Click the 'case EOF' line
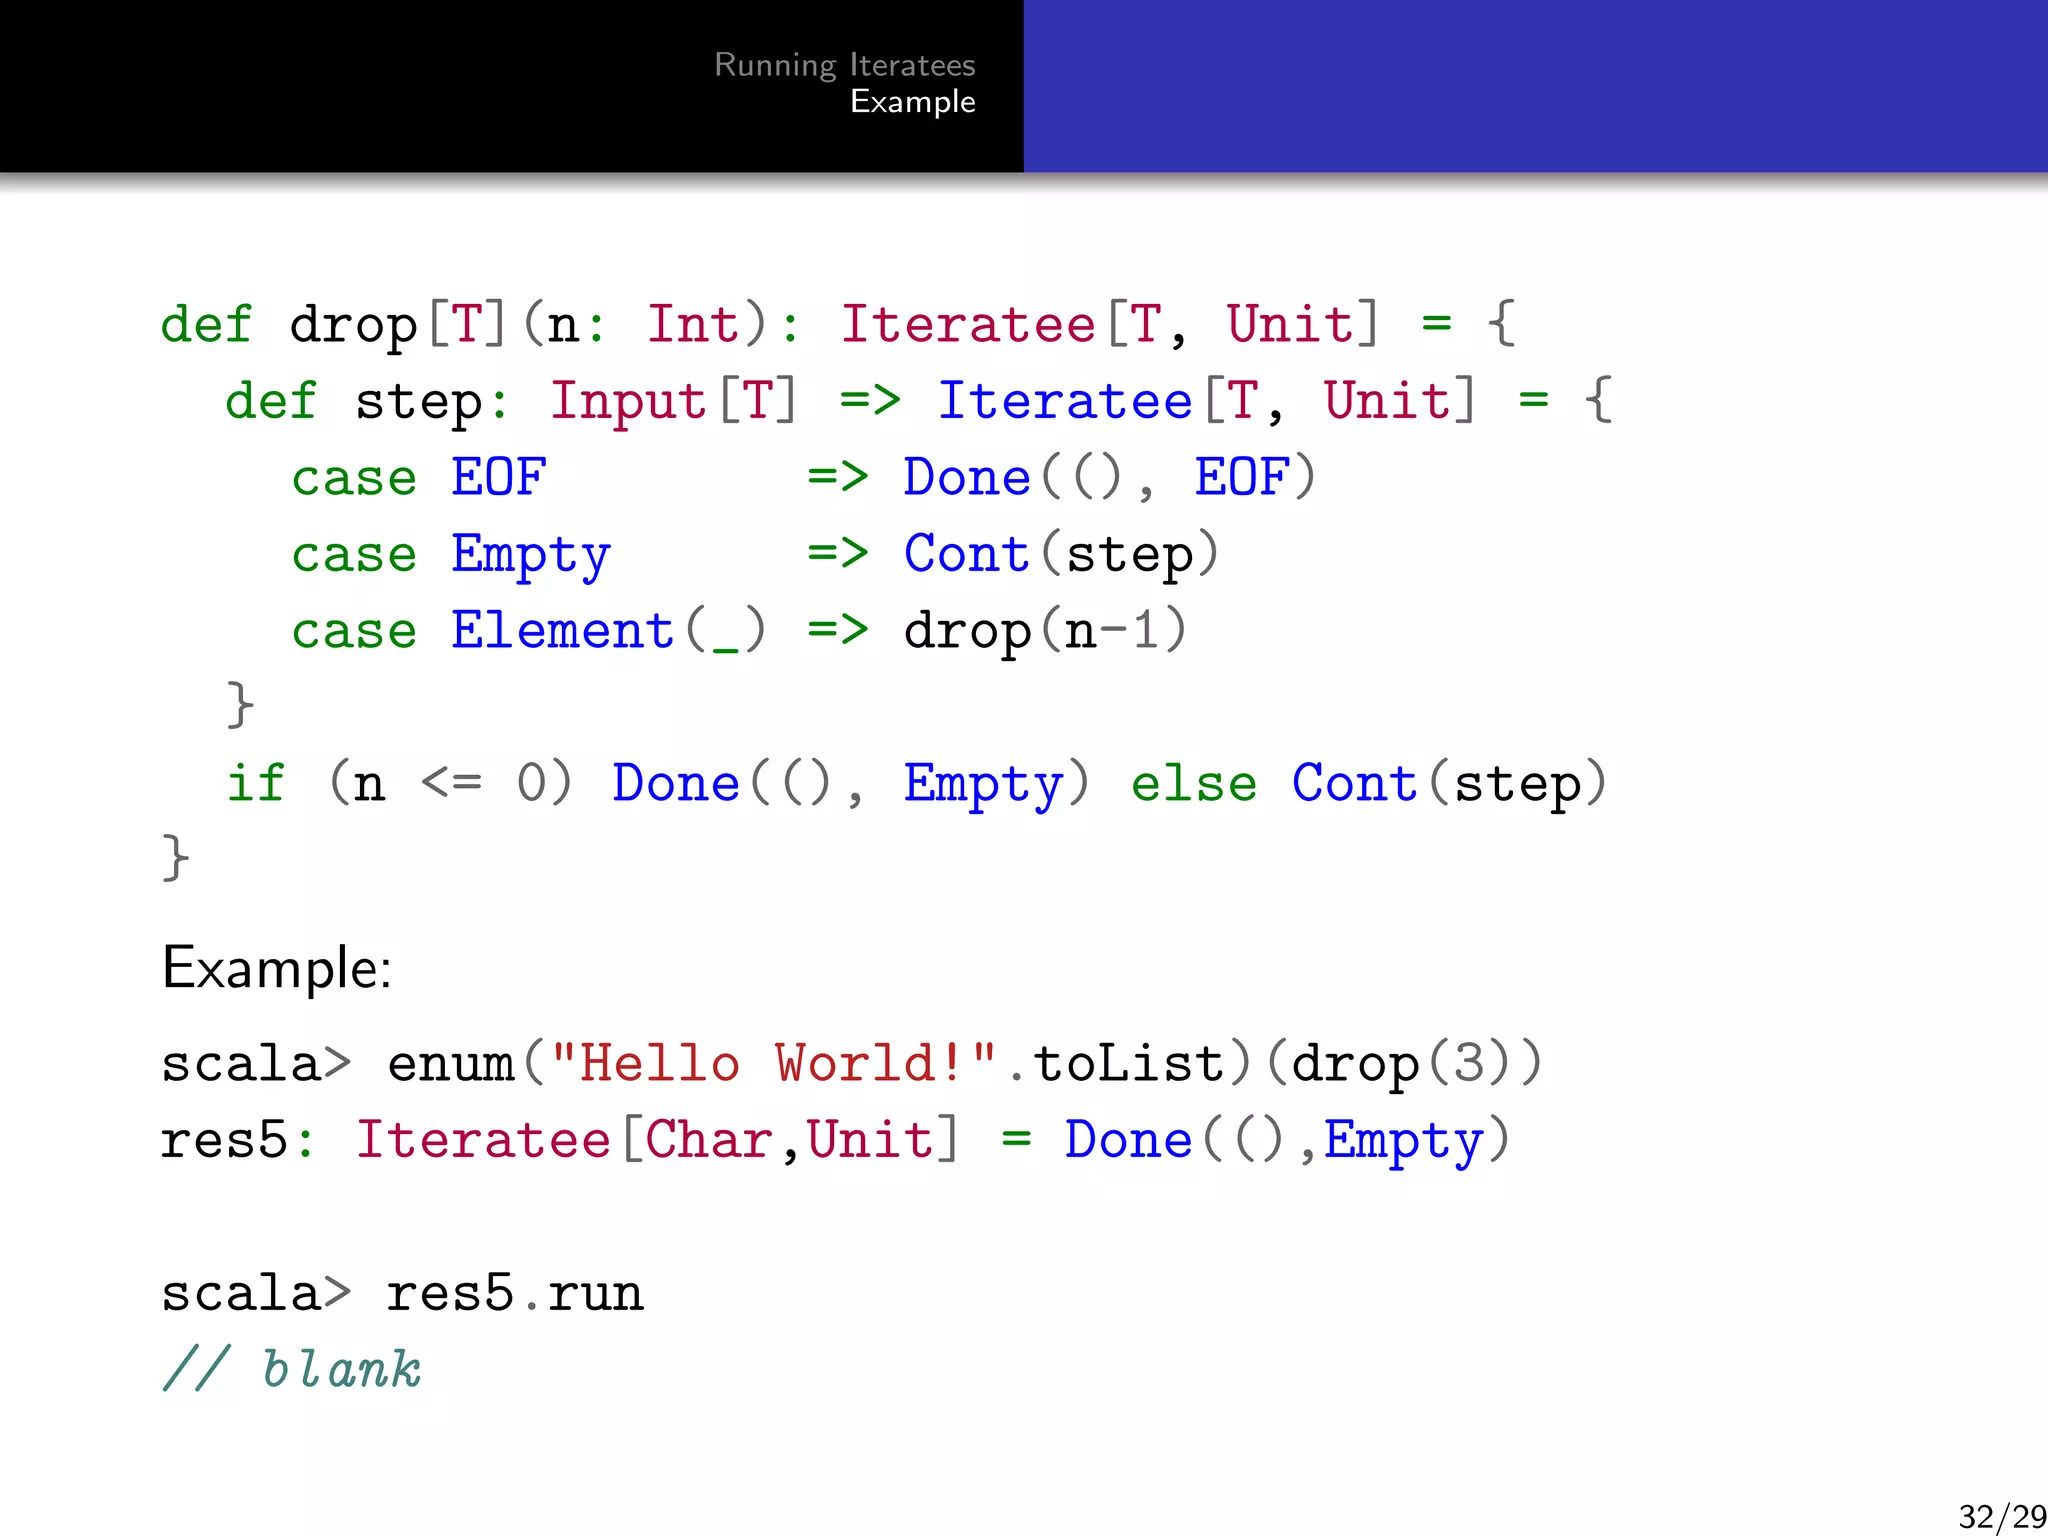 804,478
